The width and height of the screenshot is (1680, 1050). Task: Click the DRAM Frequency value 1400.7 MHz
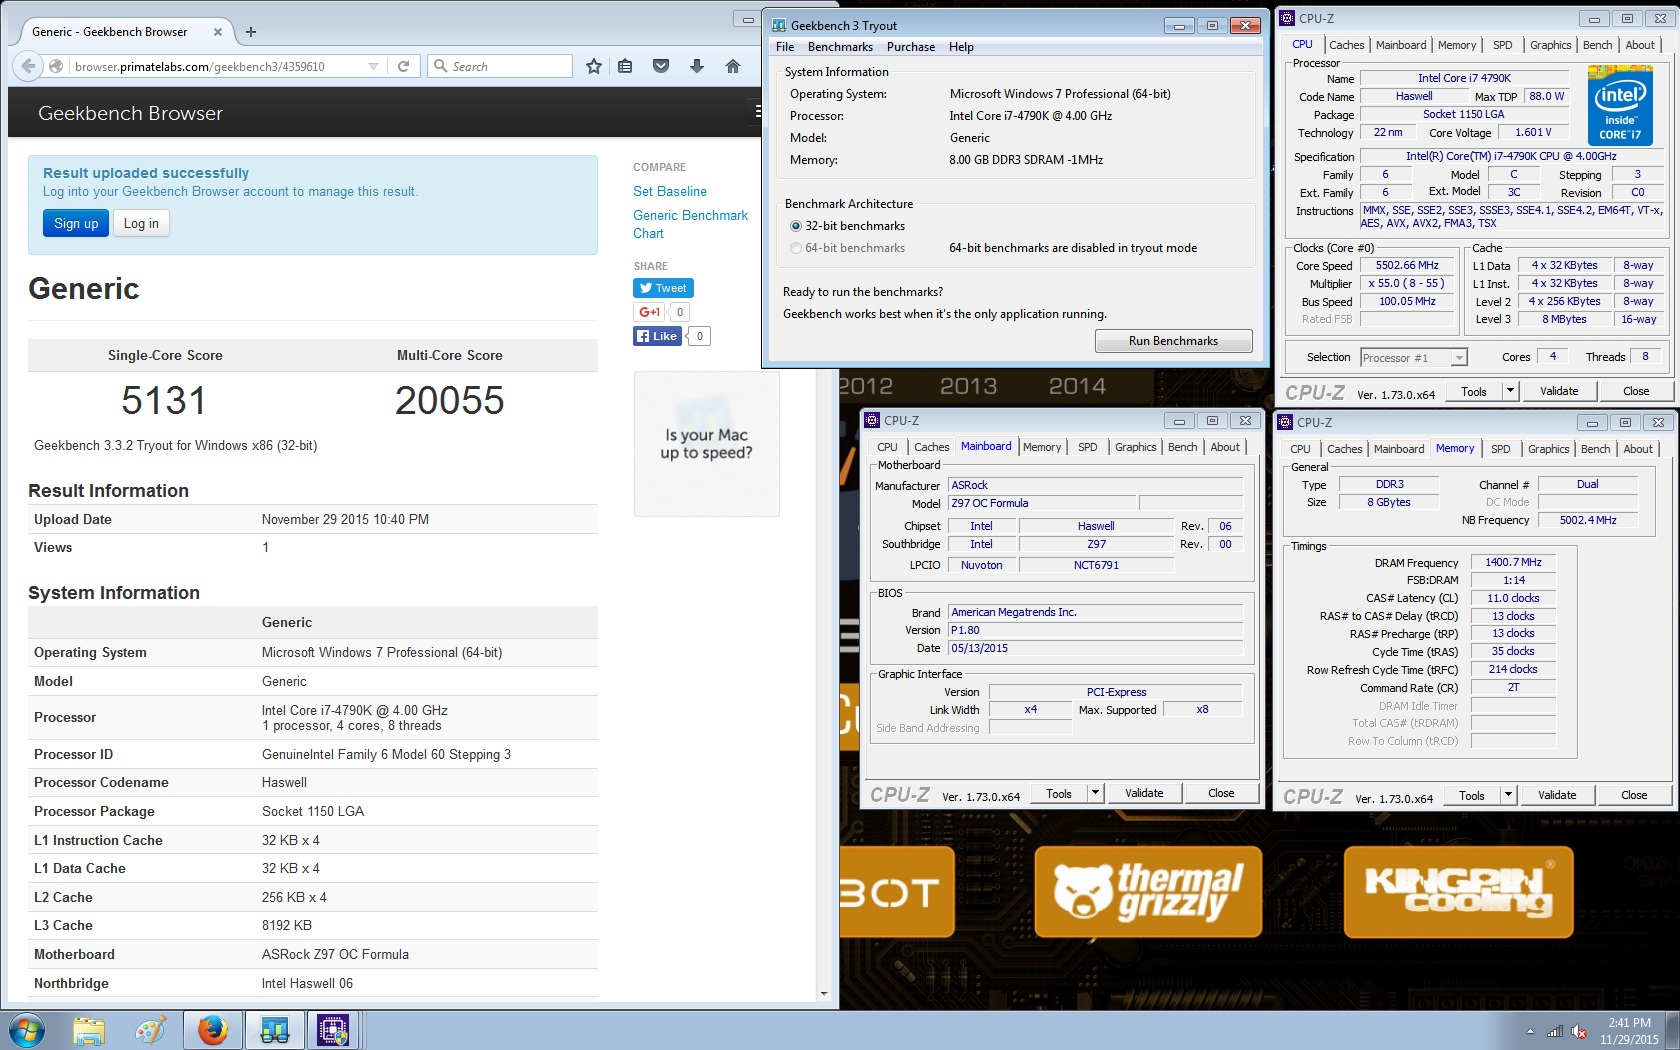click(1513, 562)
